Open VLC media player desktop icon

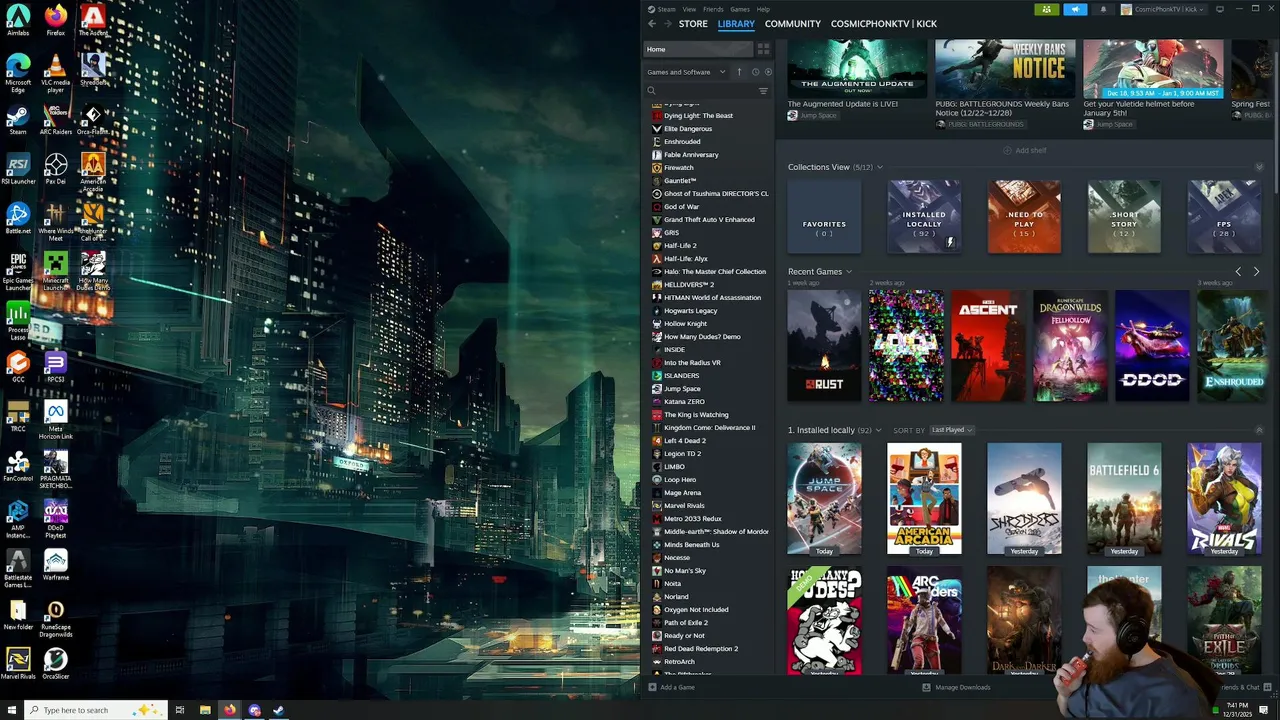56,73
